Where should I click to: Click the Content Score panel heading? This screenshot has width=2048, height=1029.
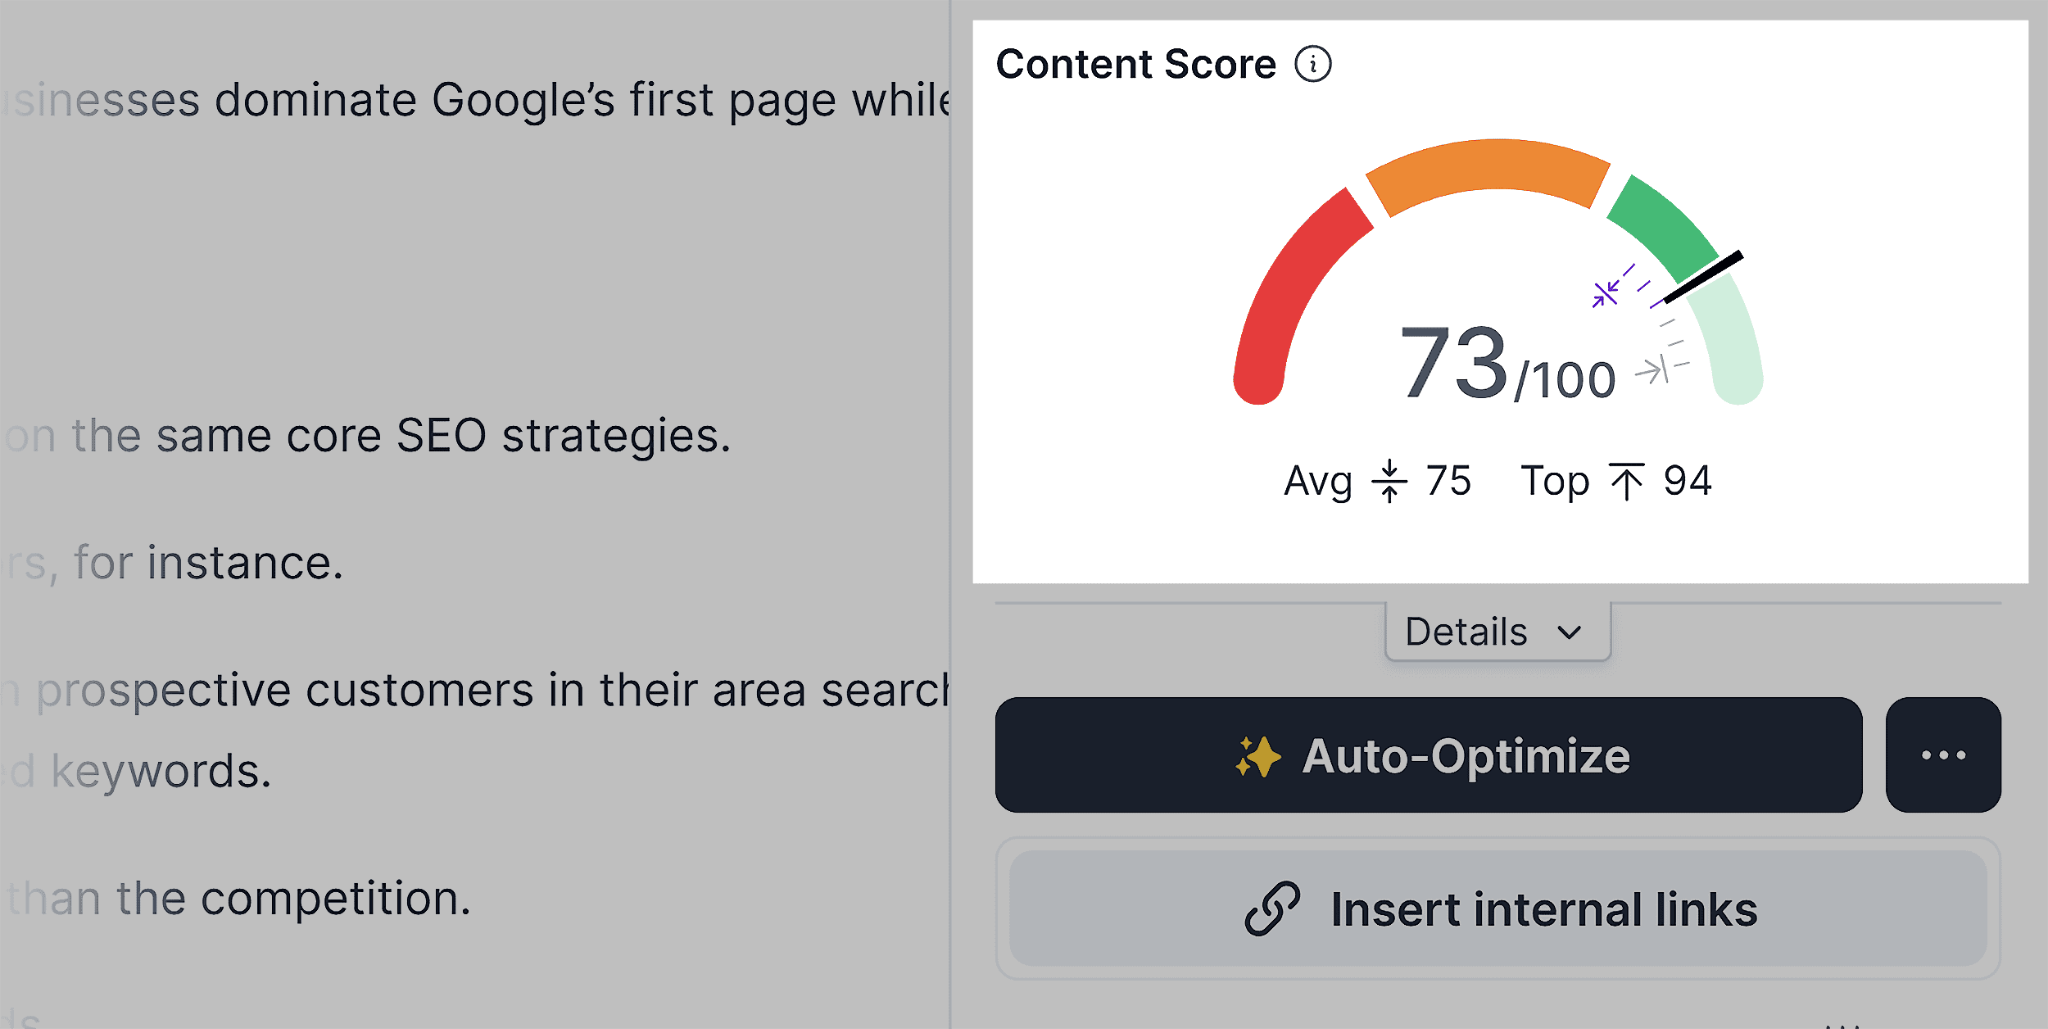click(1137, 63)
